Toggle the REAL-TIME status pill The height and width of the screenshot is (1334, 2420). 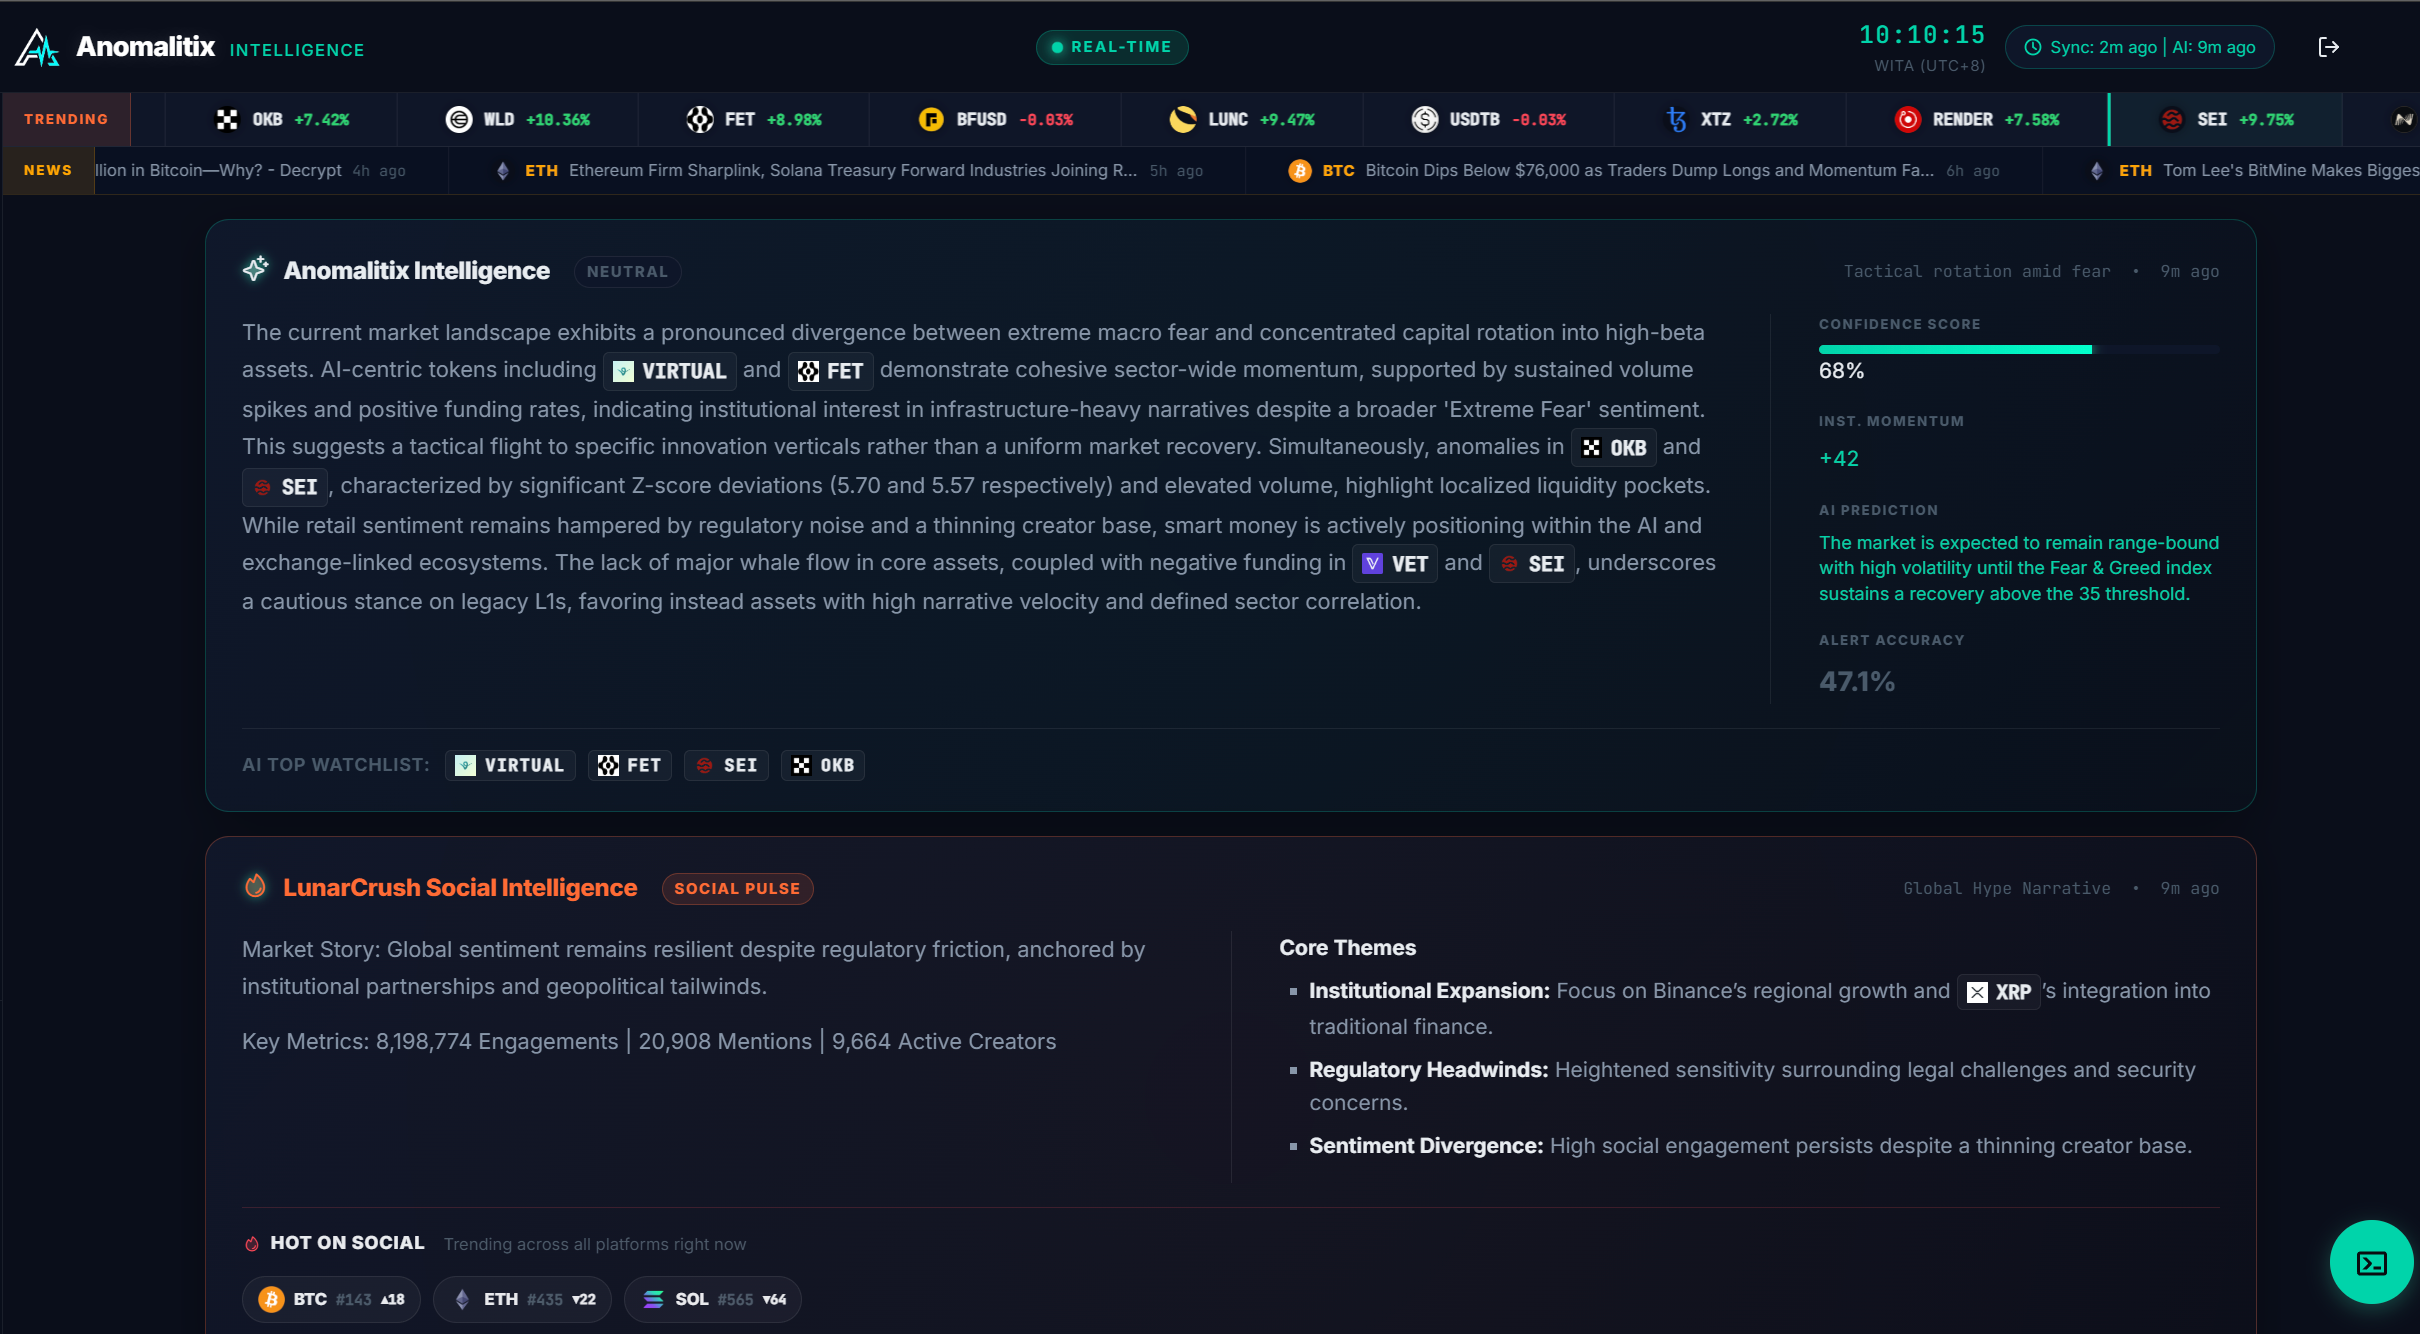(1112, 47)
